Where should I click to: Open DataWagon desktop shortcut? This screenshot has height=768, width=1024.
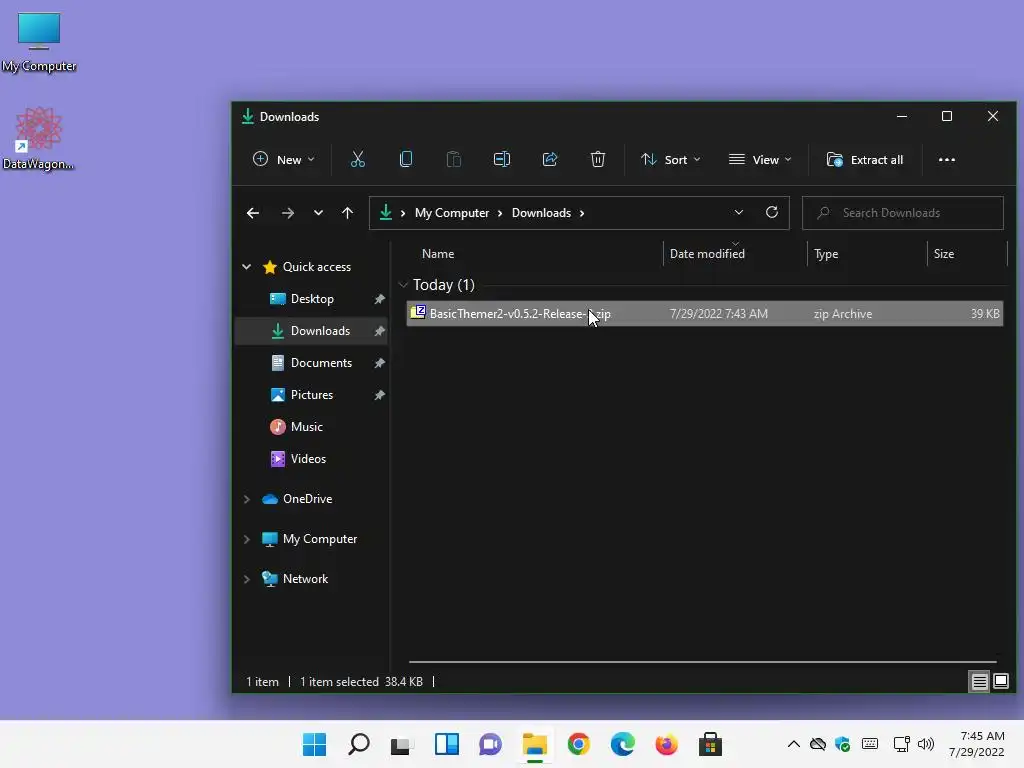tap(39, 138)
